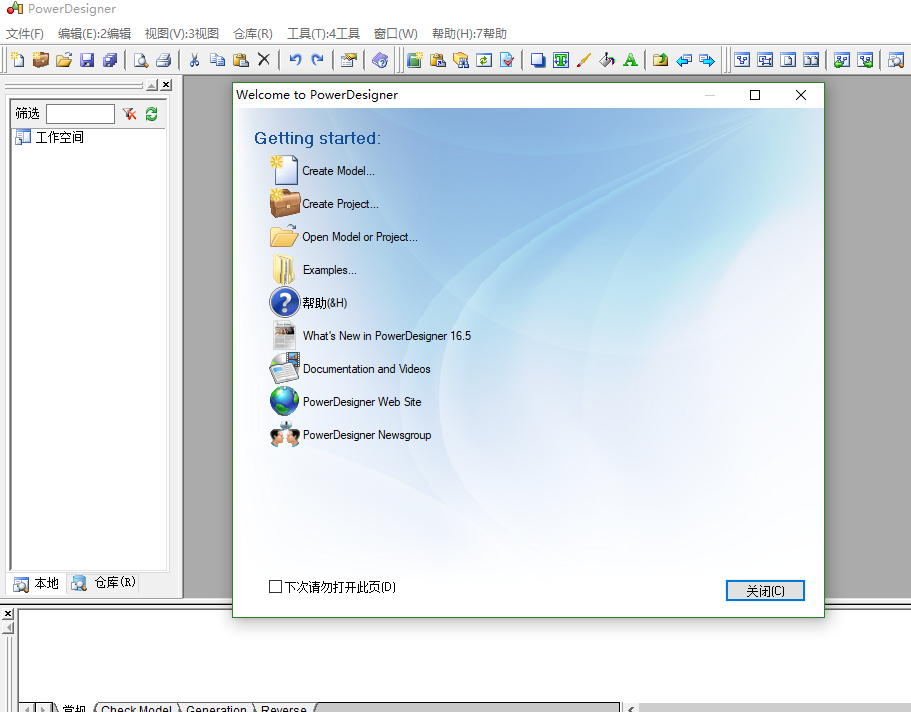Select the Fill Color bucket icon
This screenshot has height=712, width=911.
pyautogui.click(x=607, y=60)
